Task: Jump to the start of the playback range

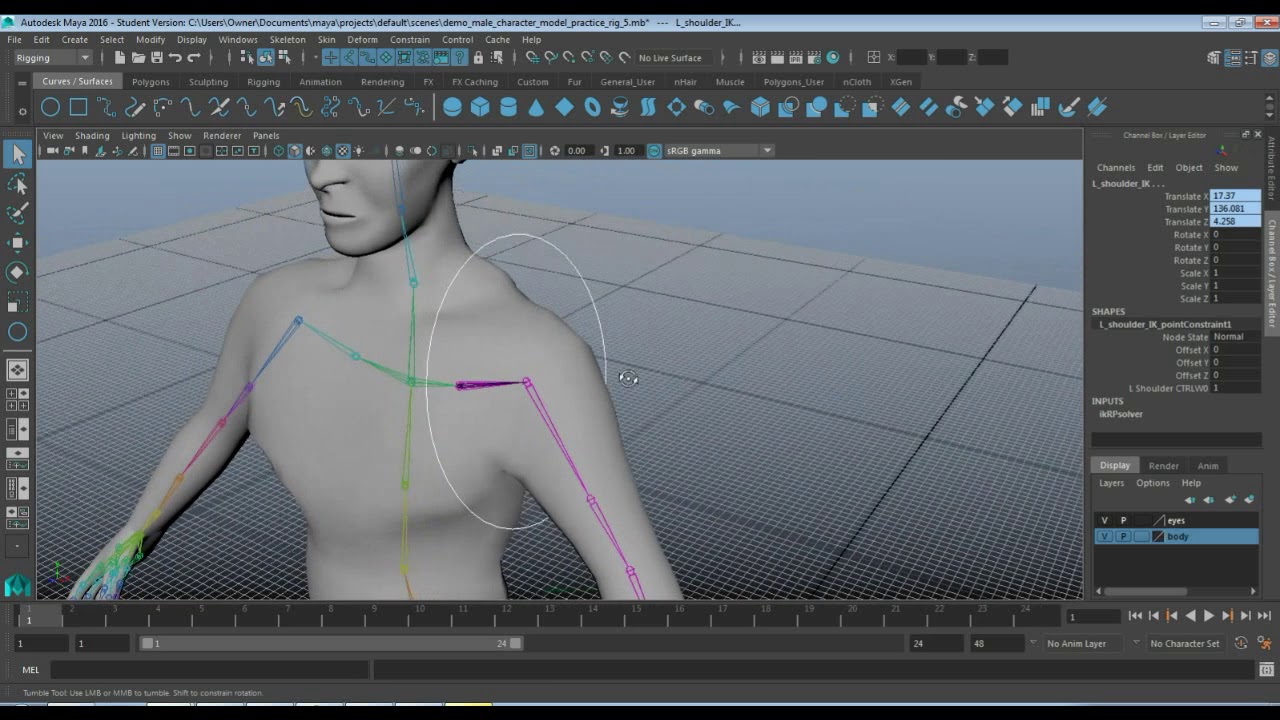Action: (x=1135, y=616)
